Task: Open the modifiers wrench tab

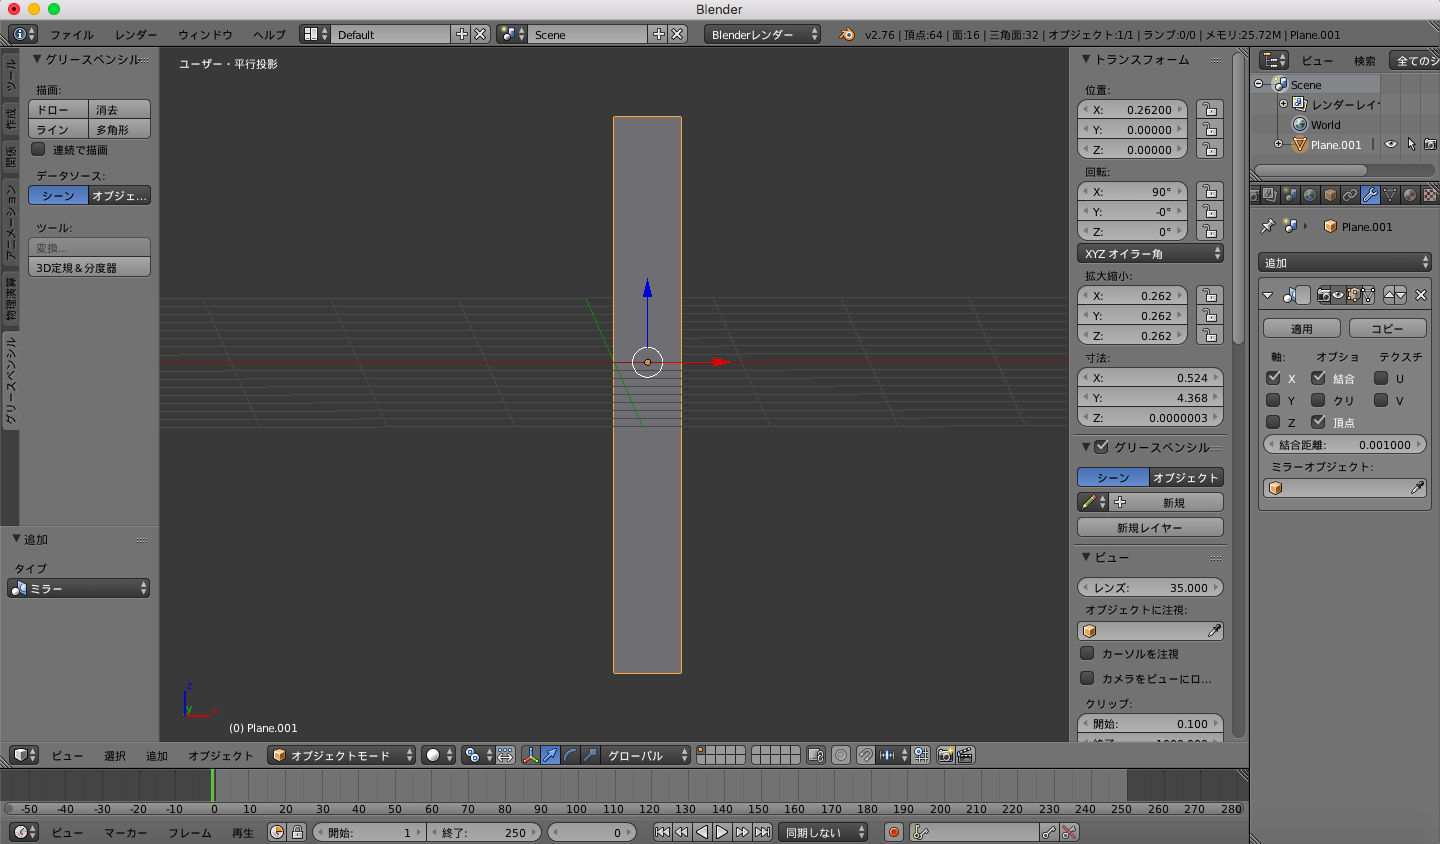Action: pos(1370,195)
